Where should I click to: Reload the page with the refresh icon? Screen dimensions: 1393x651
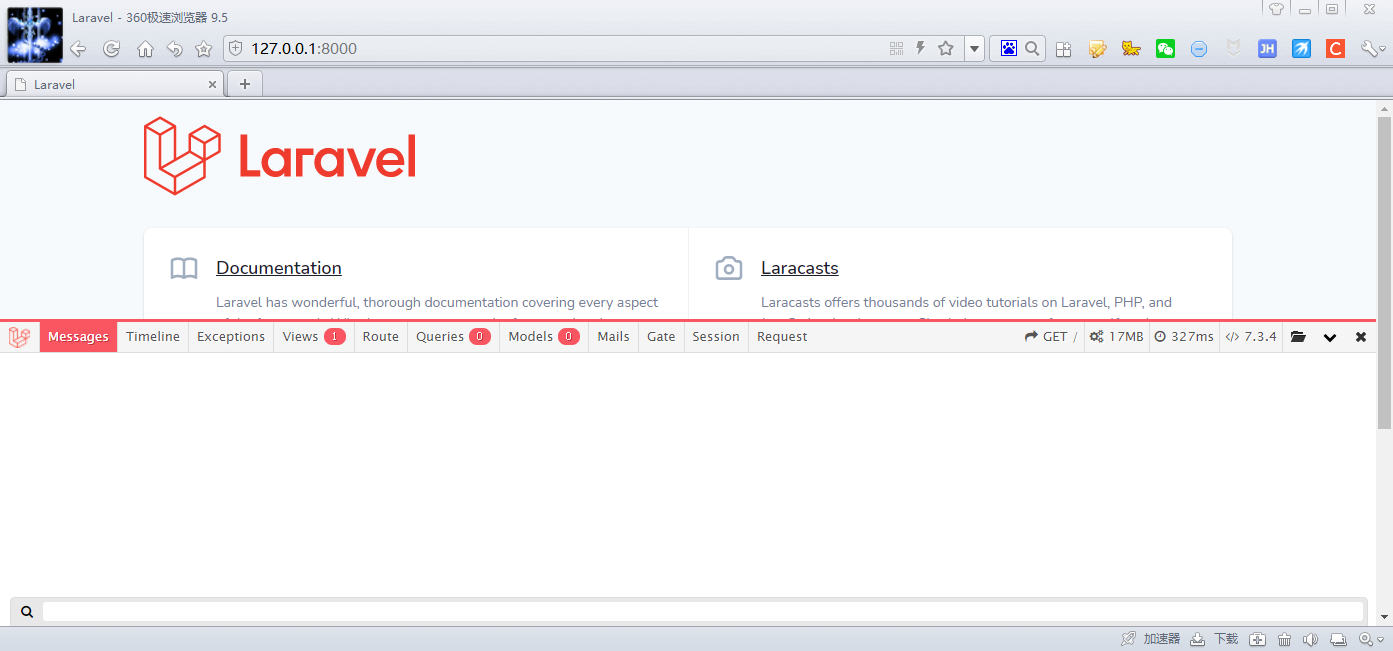coord(112,49)
